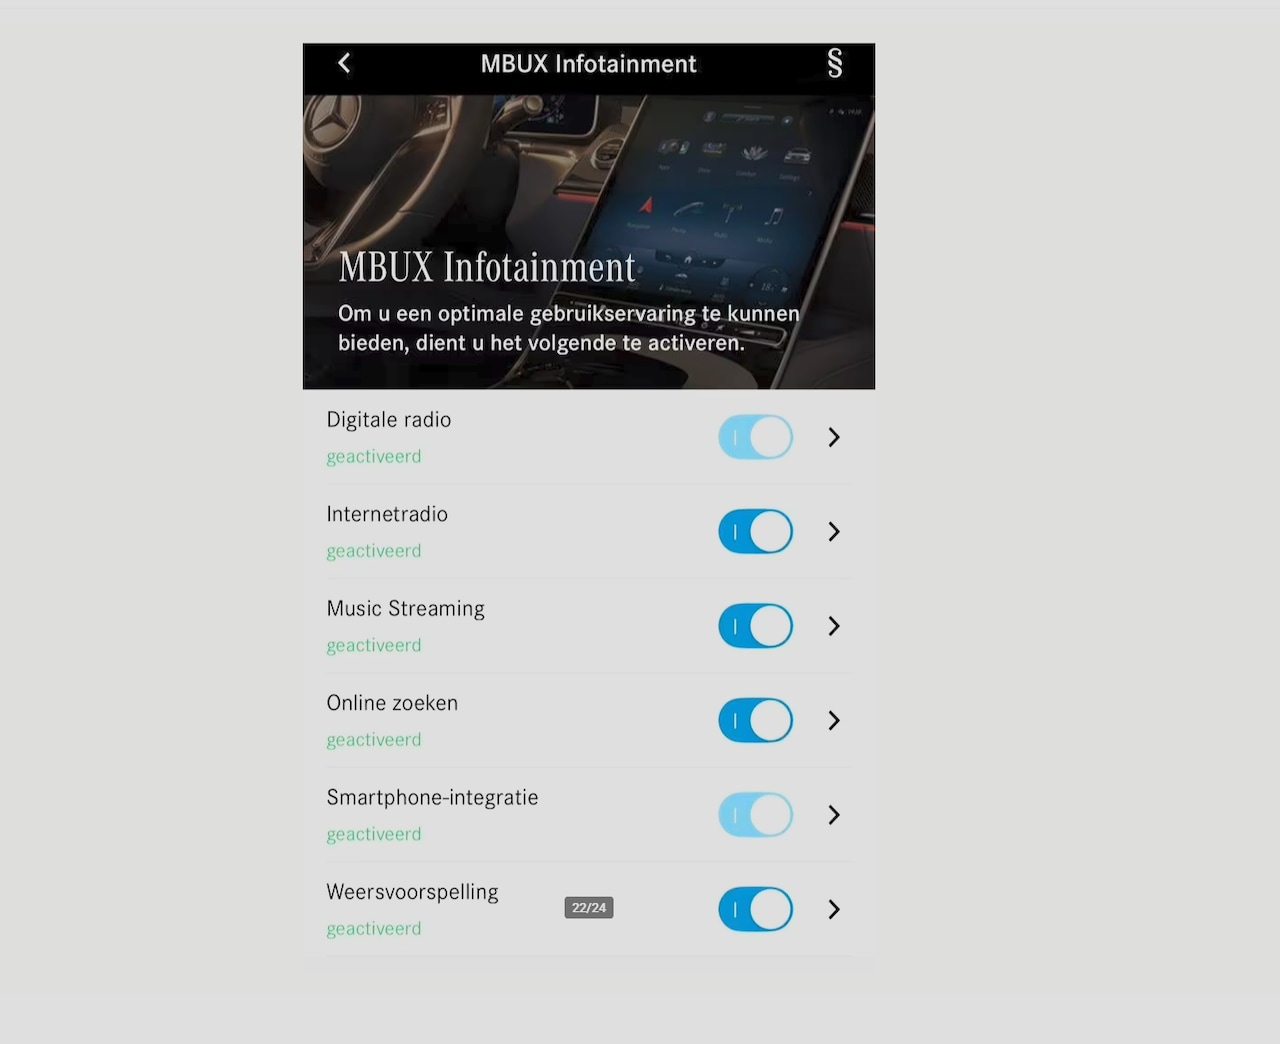1280x1044 pixels.
Task: Select the Digitale radio label
Action: pyautogui.click(x=389, y=420)
